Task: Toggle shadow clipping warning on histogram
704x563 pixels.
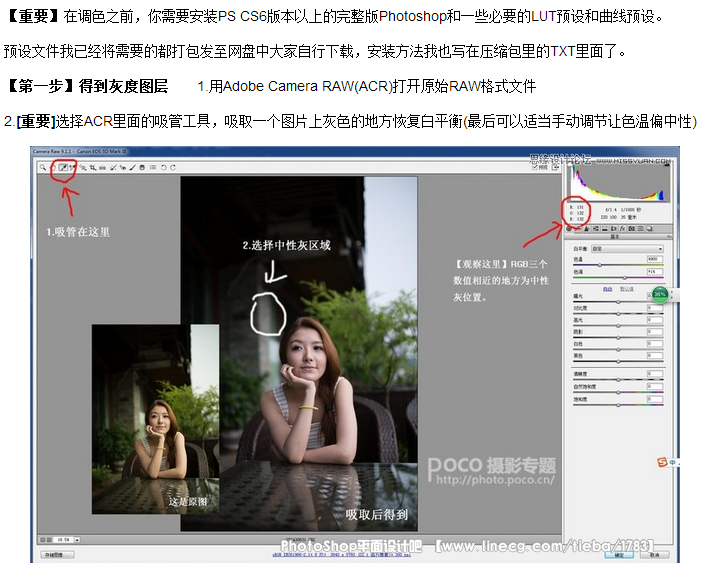Action: (x=572, y=166)
